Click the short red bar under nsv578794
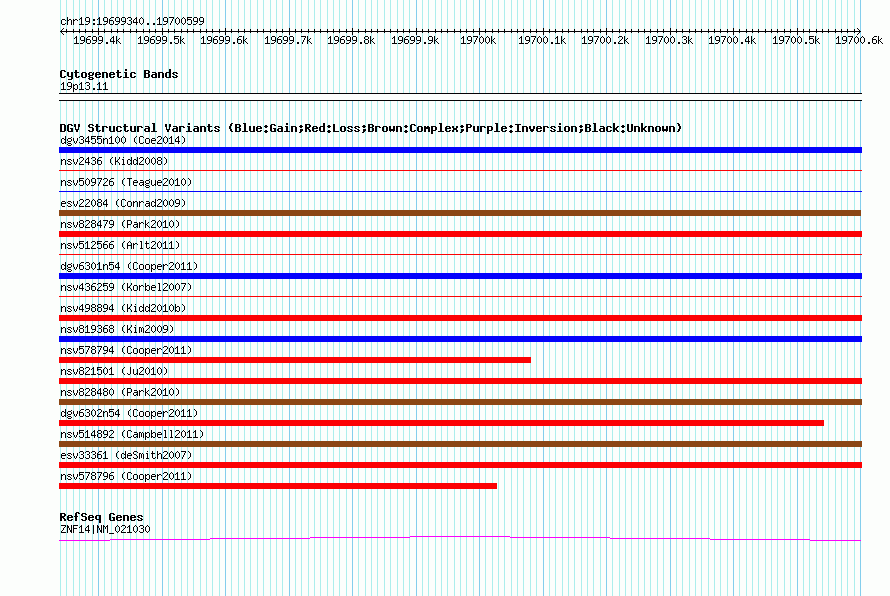Screen dimensions: 890x596 tap(295, 360)
